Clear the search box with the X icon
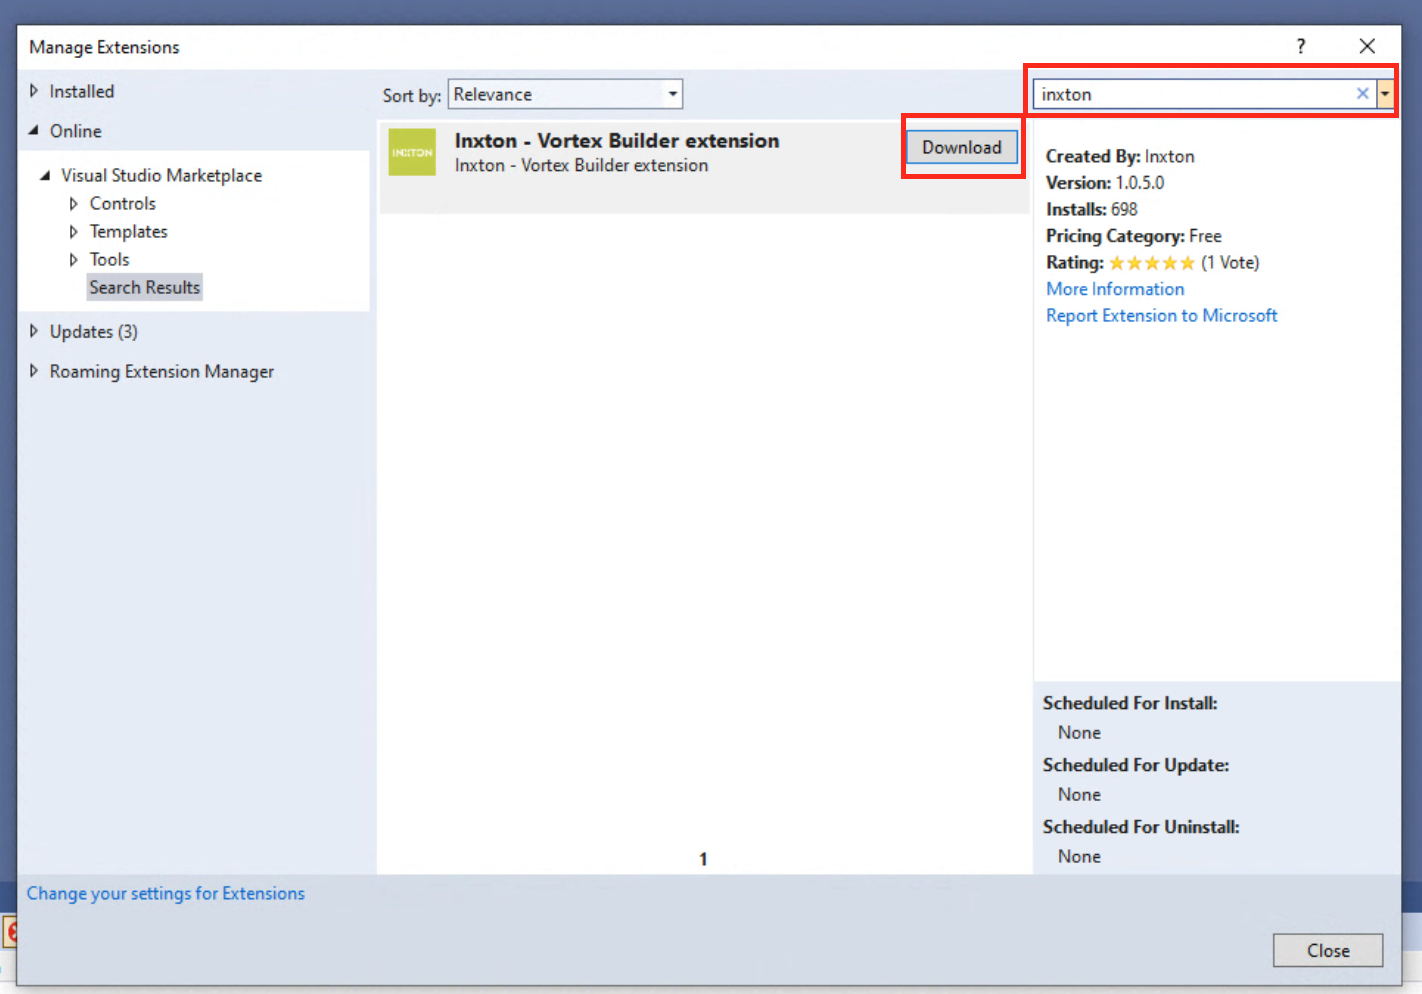Screen dimensions: 1422x994 (x=1362, y=93)
